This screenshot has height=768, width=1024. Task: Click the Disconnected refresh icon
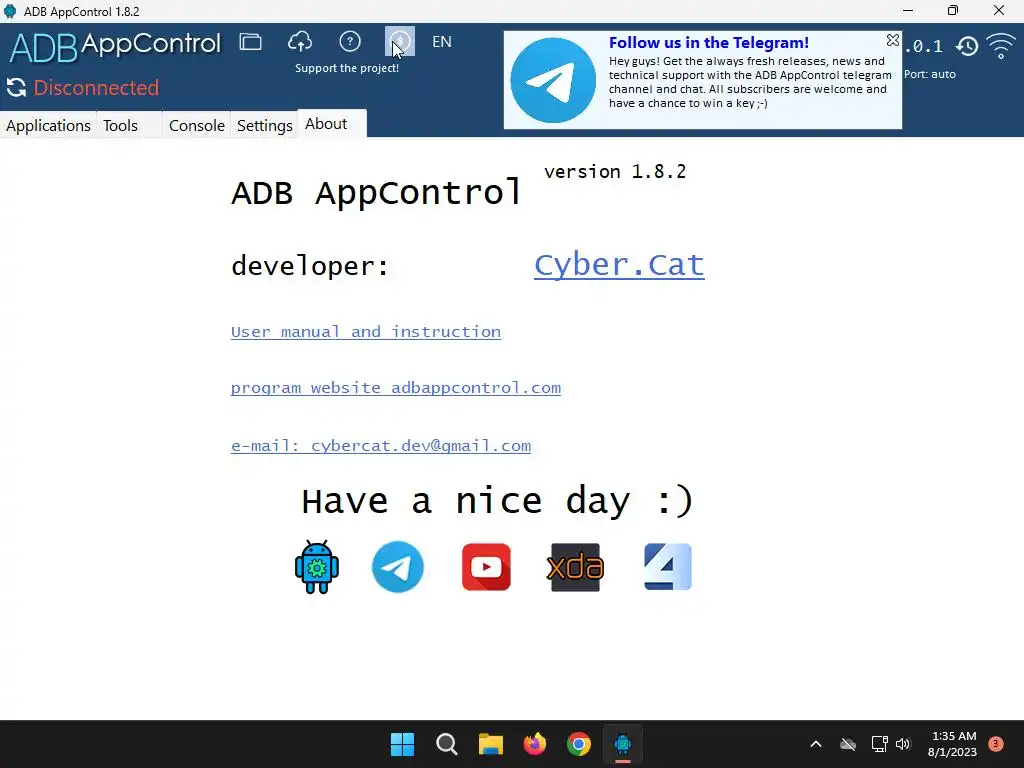click(16, 88)
